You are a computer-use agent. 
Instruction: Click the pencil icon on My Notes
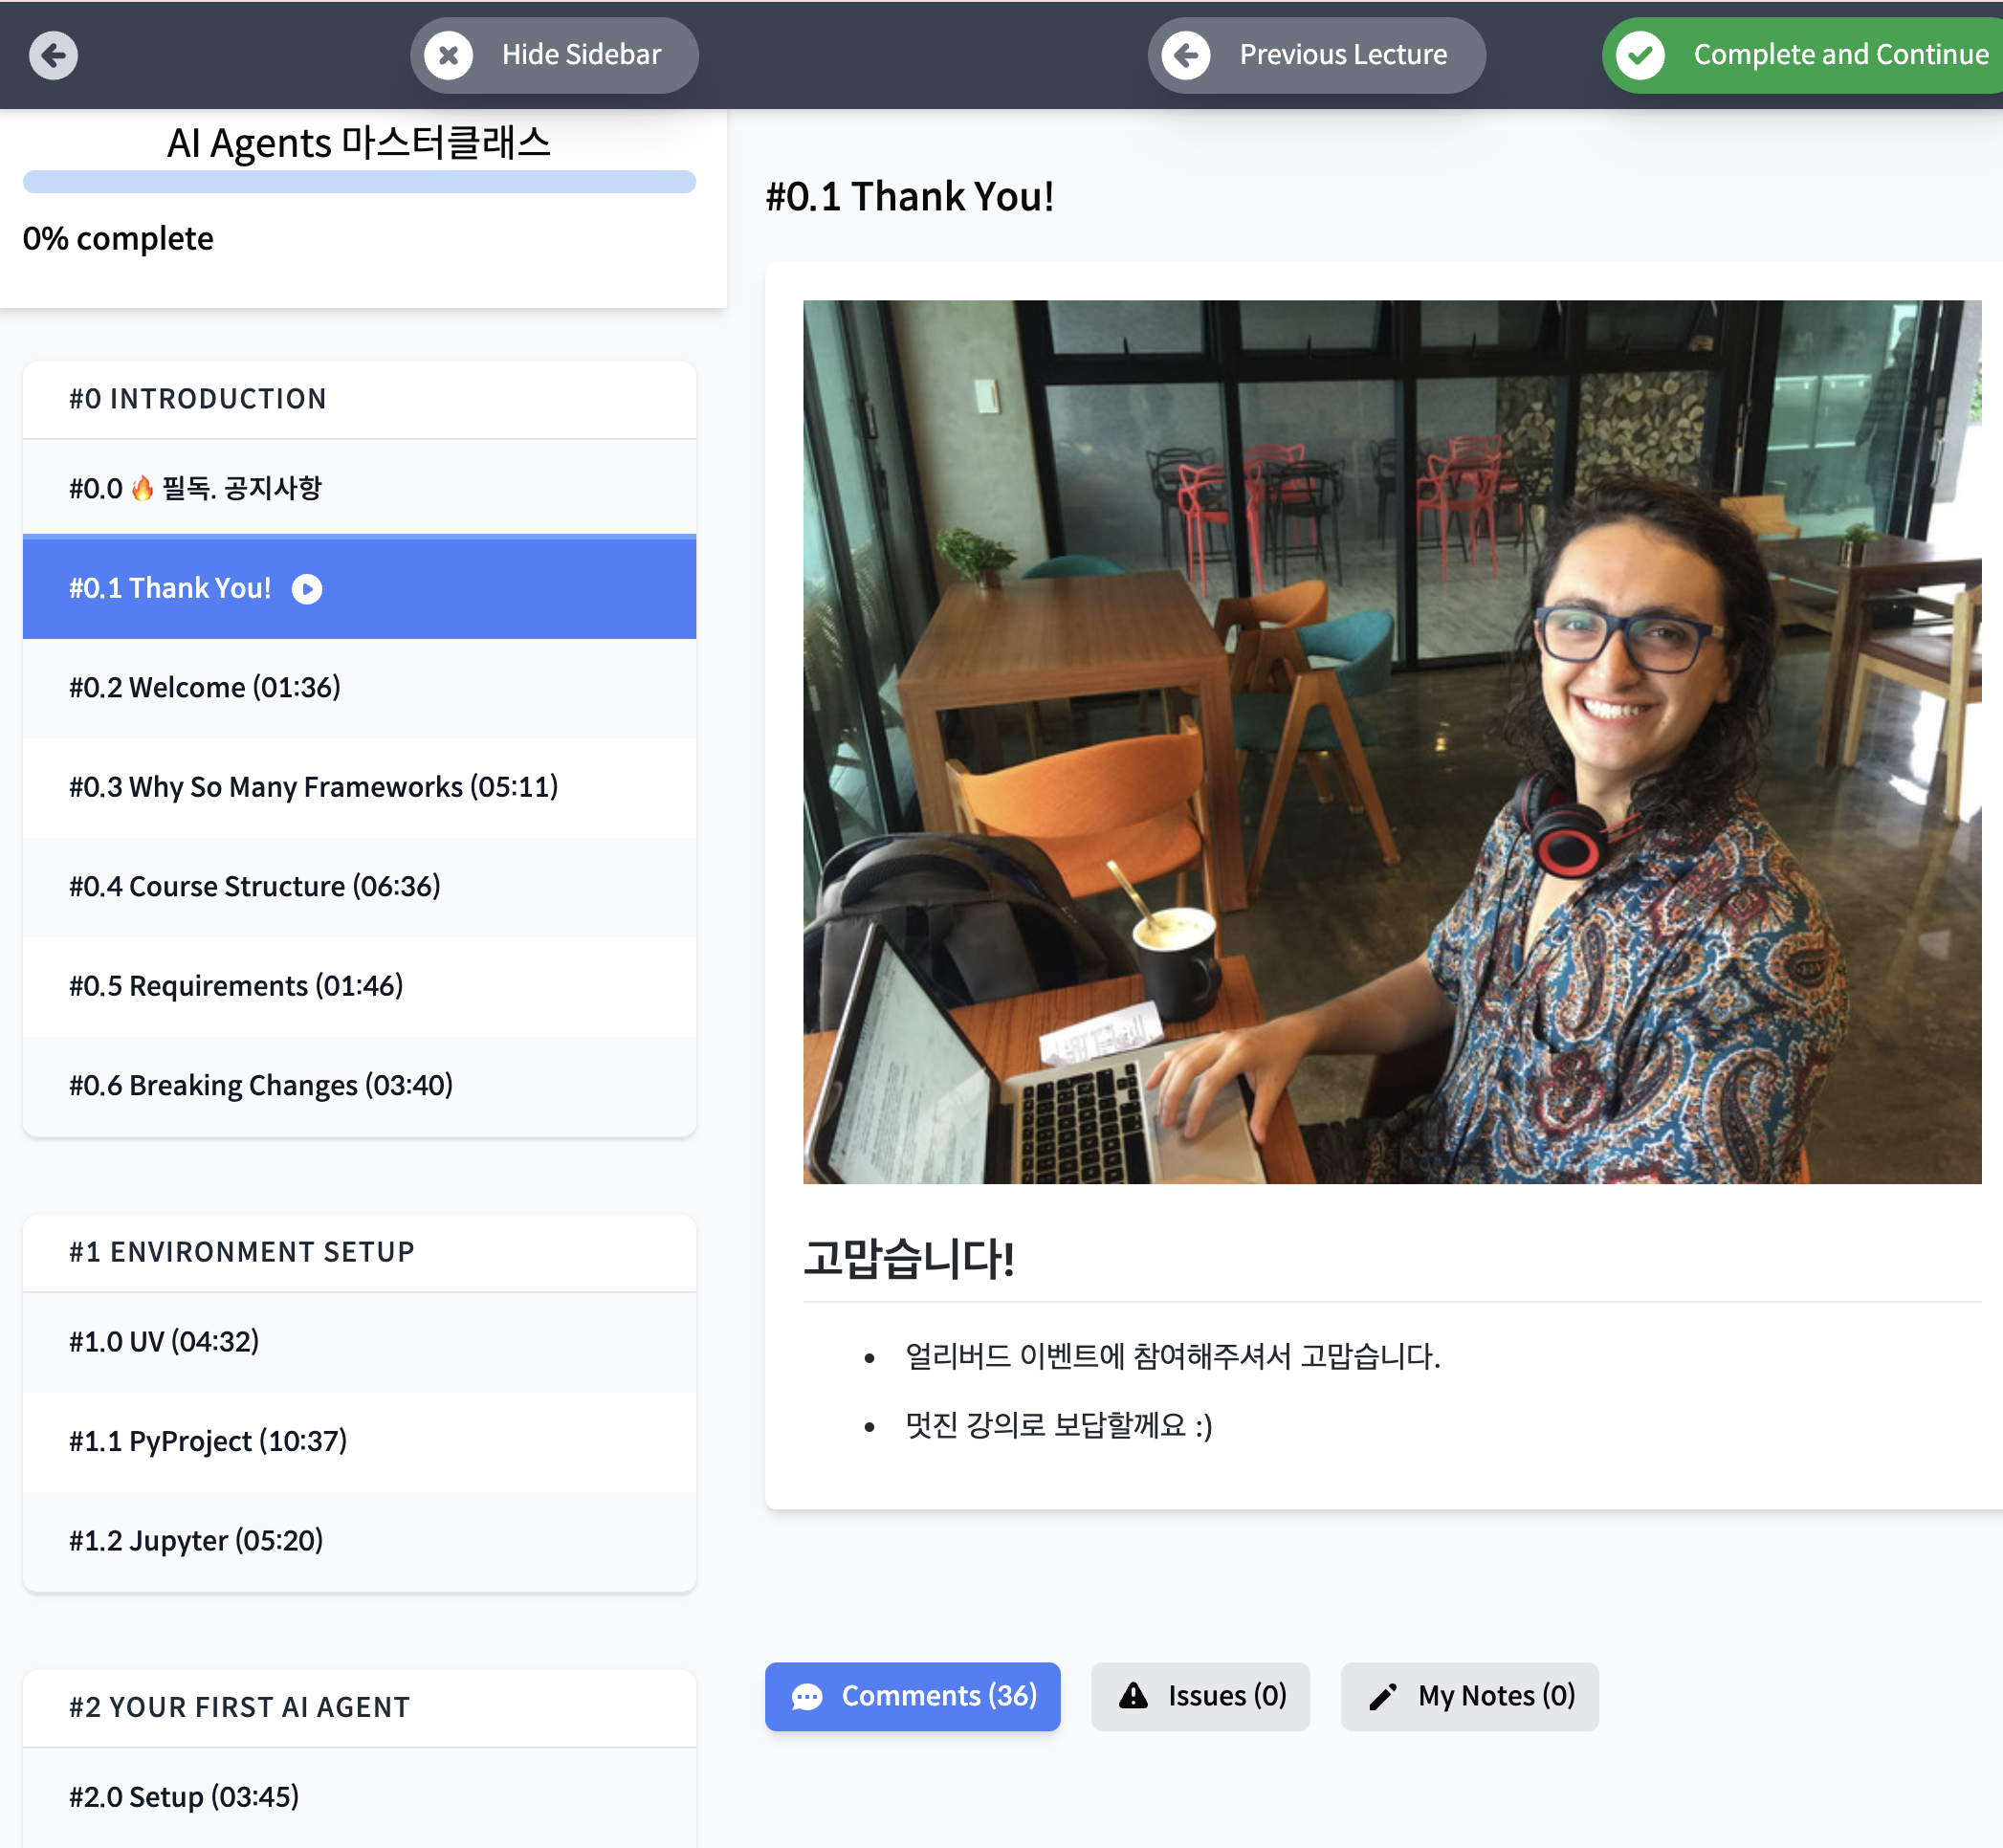click(1383, 1697)
